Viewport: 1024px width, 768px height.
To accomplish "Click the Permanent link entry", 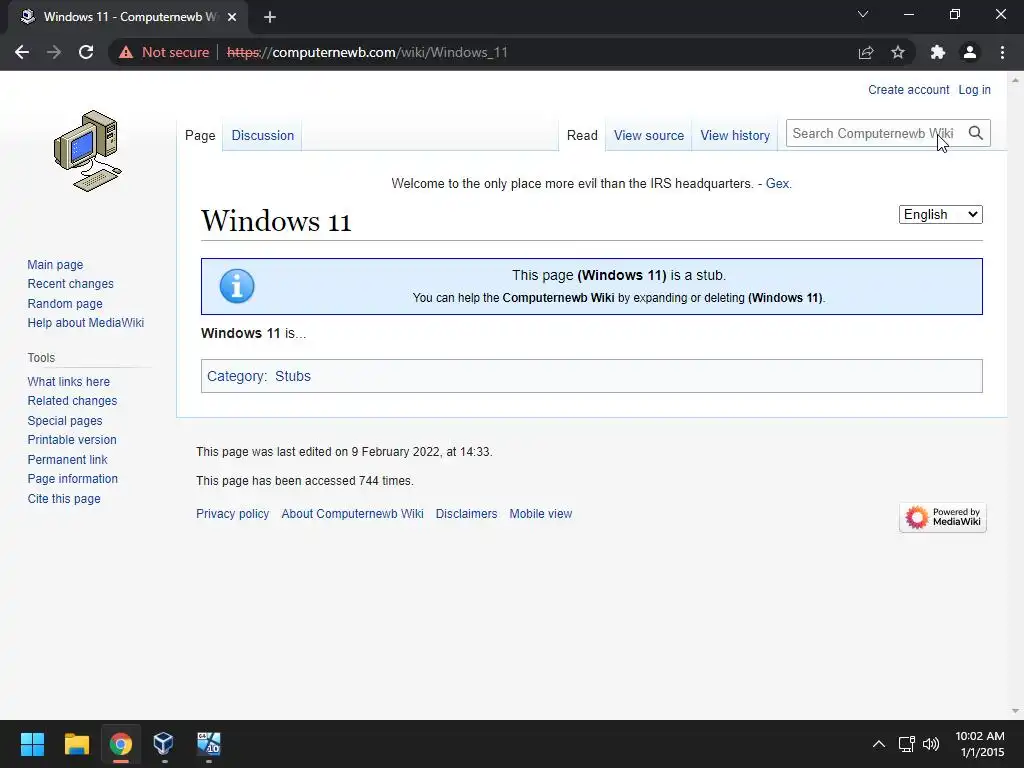I will [x=67, y=459].
